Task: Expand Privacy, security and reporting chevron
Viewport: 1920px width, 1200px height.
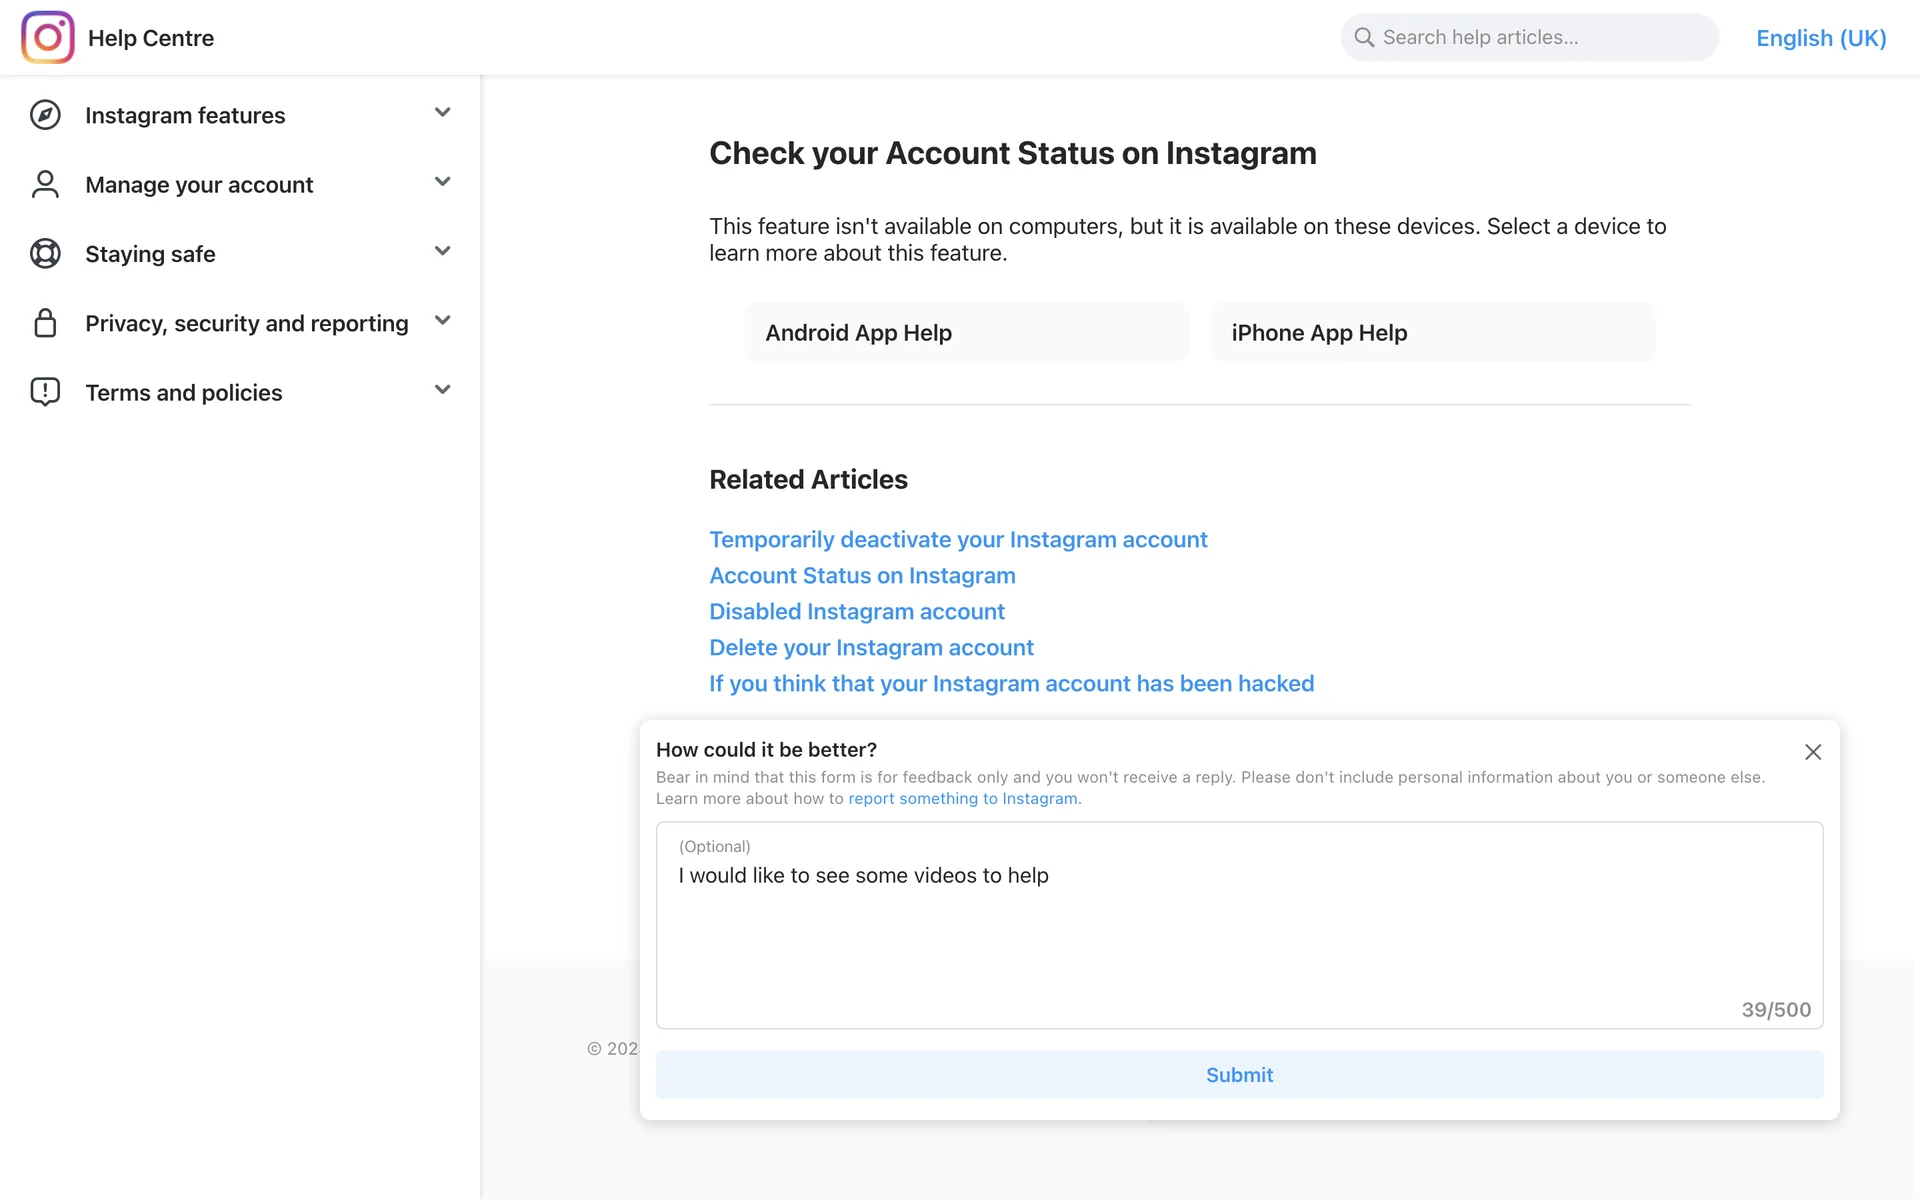Action: pyautogui.click(x=442, y=320)
